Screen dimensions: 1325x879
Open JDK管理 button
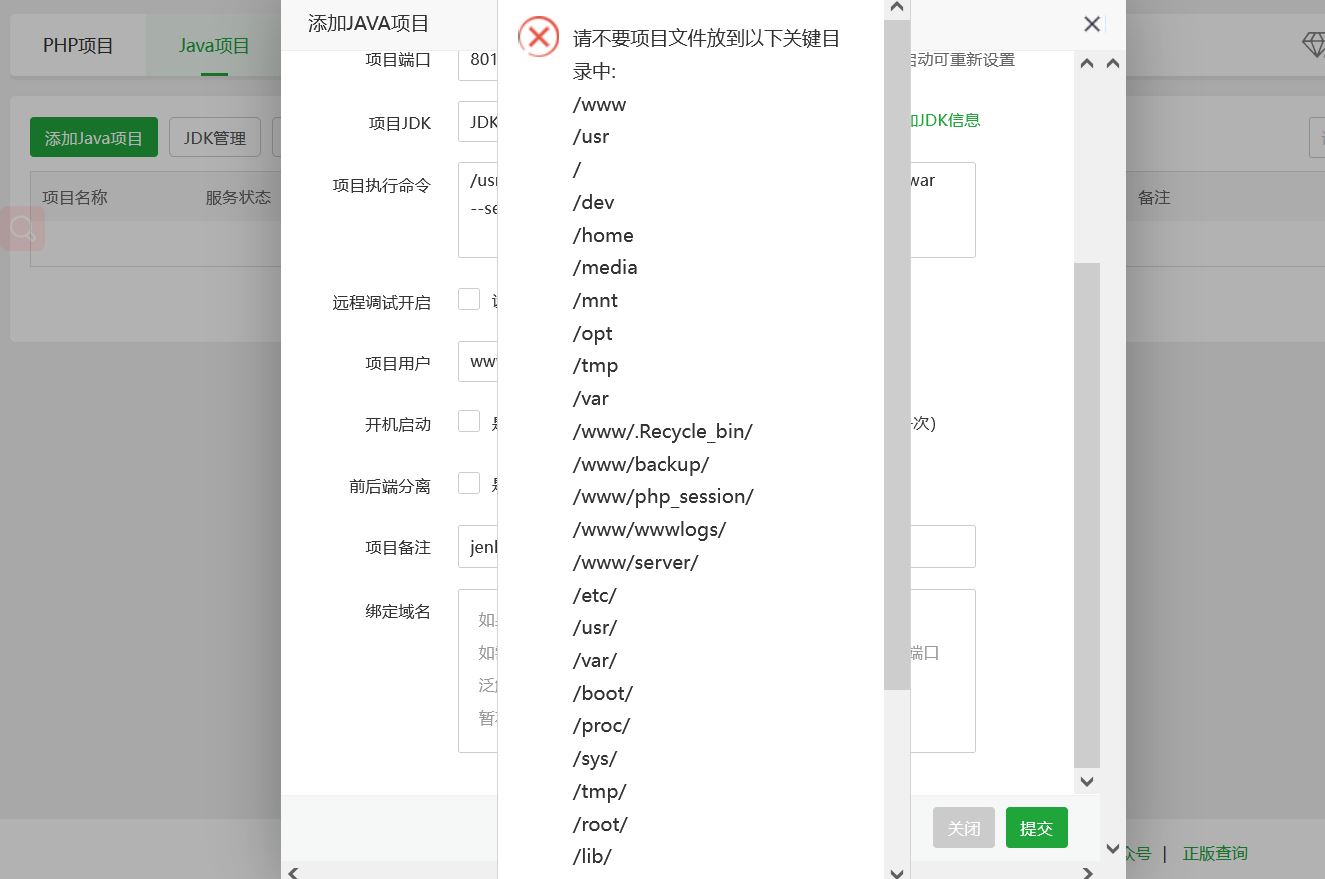(215, 138)
